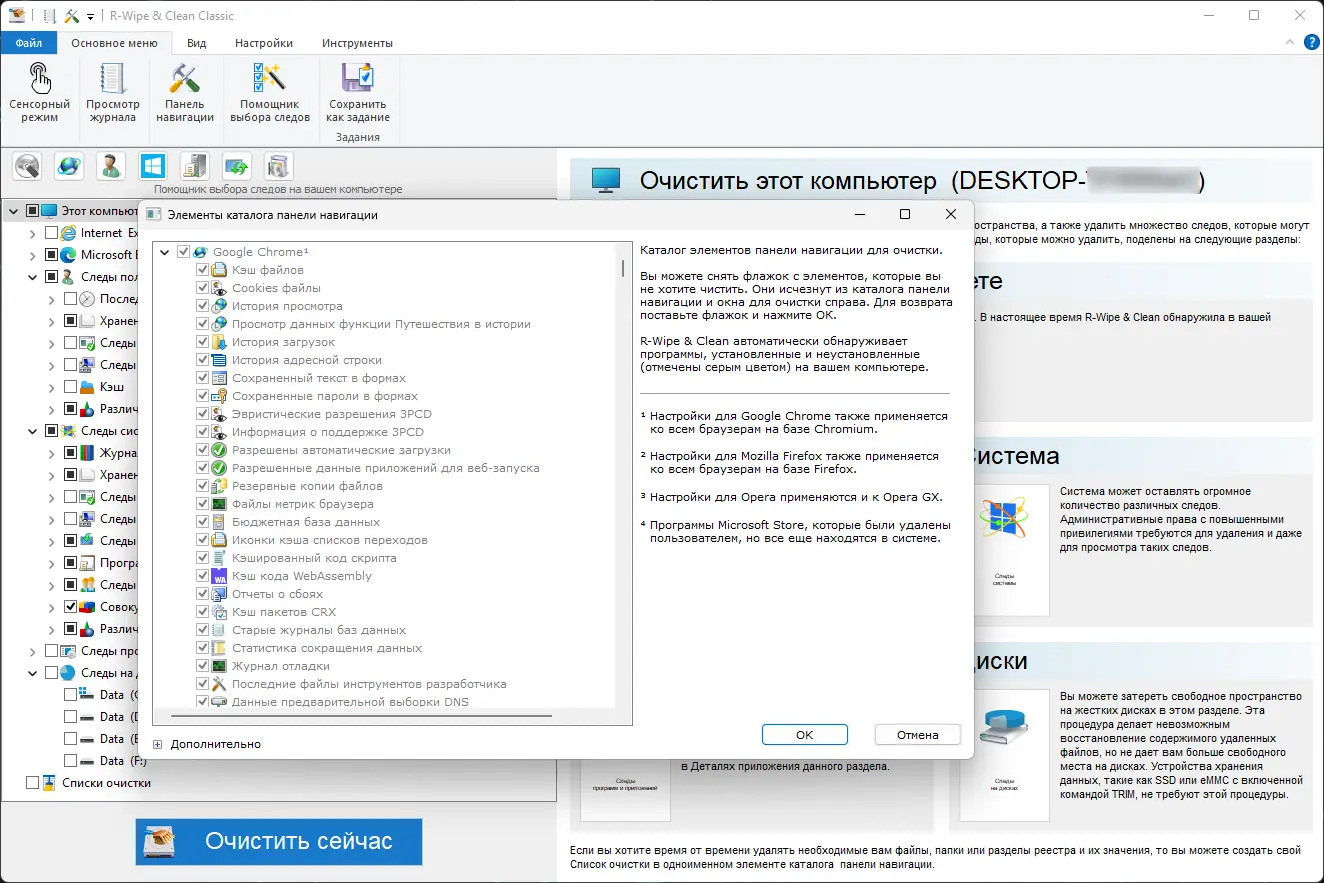Click the tools icon beside Последние файлы инструментов

pos(219,684)
